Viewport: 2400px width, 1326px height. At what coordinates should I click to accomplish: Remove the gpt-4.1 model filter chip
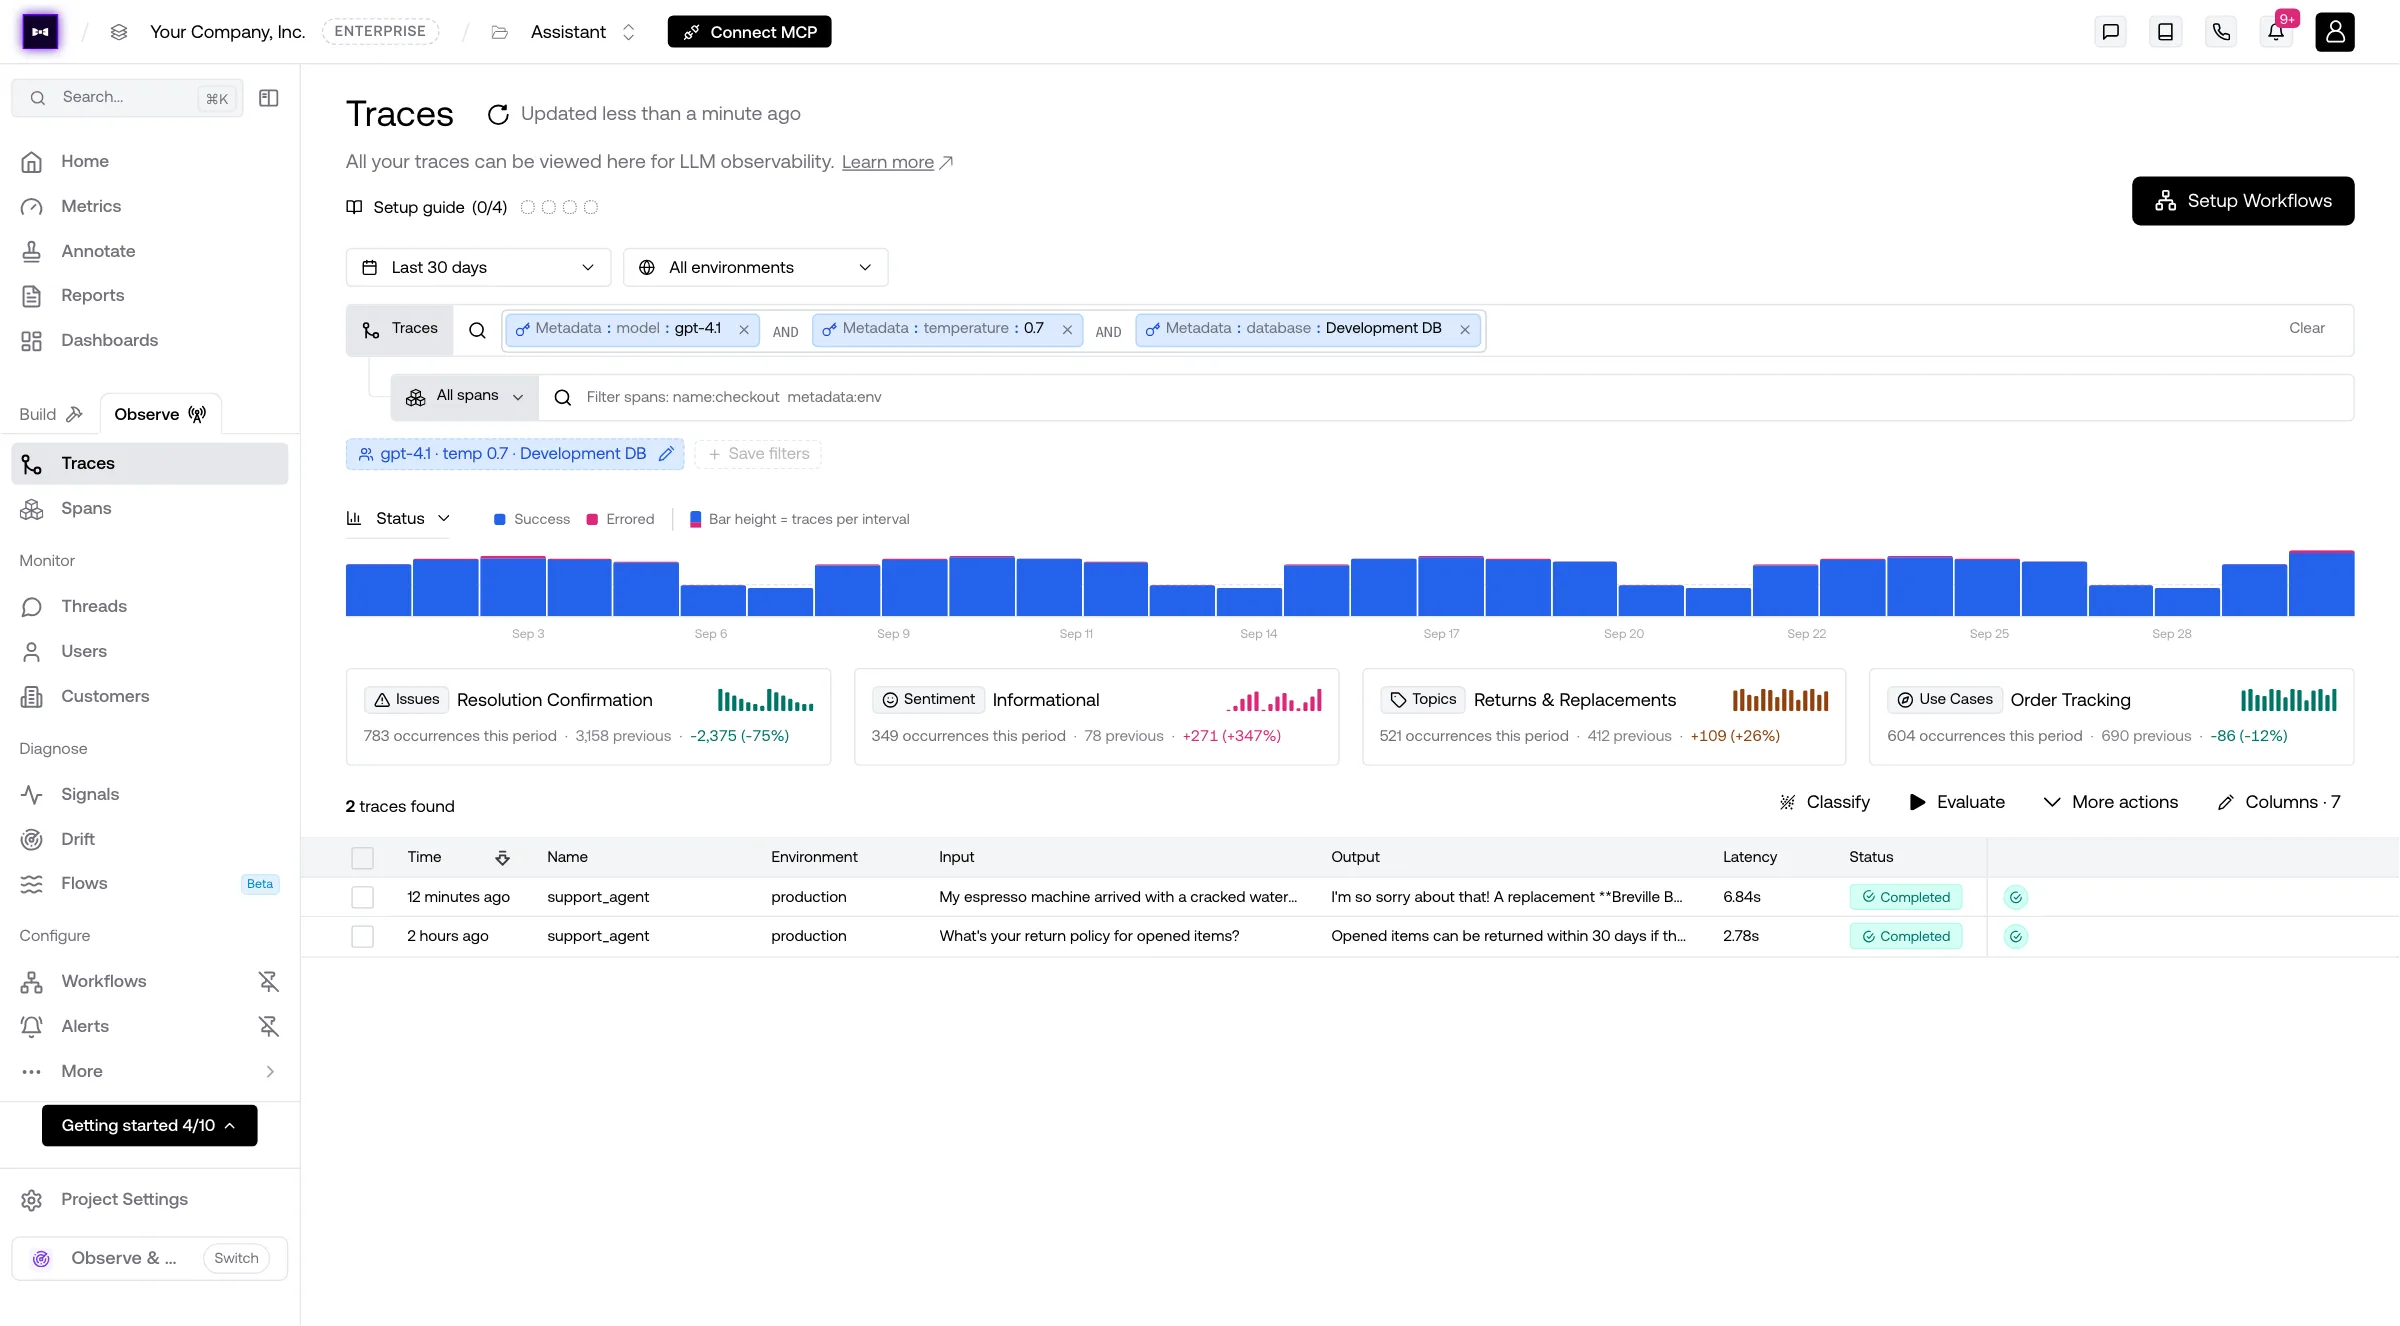click(744, 330)
